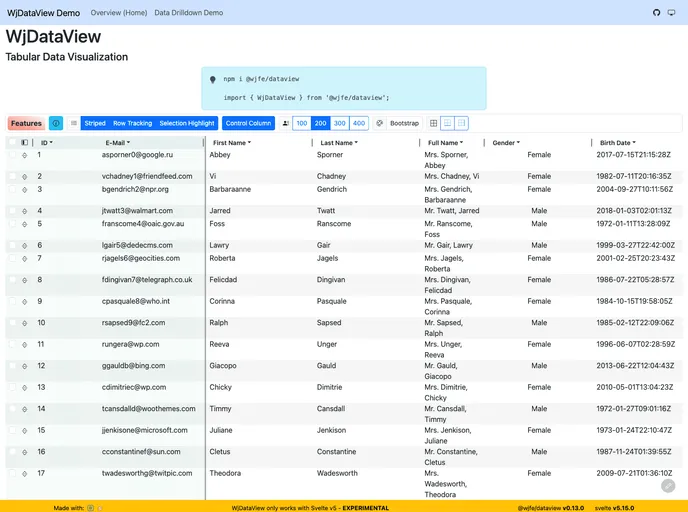688x512 pixels.
Task: Go to Overview (Home) page
Action: click(119, 13)
